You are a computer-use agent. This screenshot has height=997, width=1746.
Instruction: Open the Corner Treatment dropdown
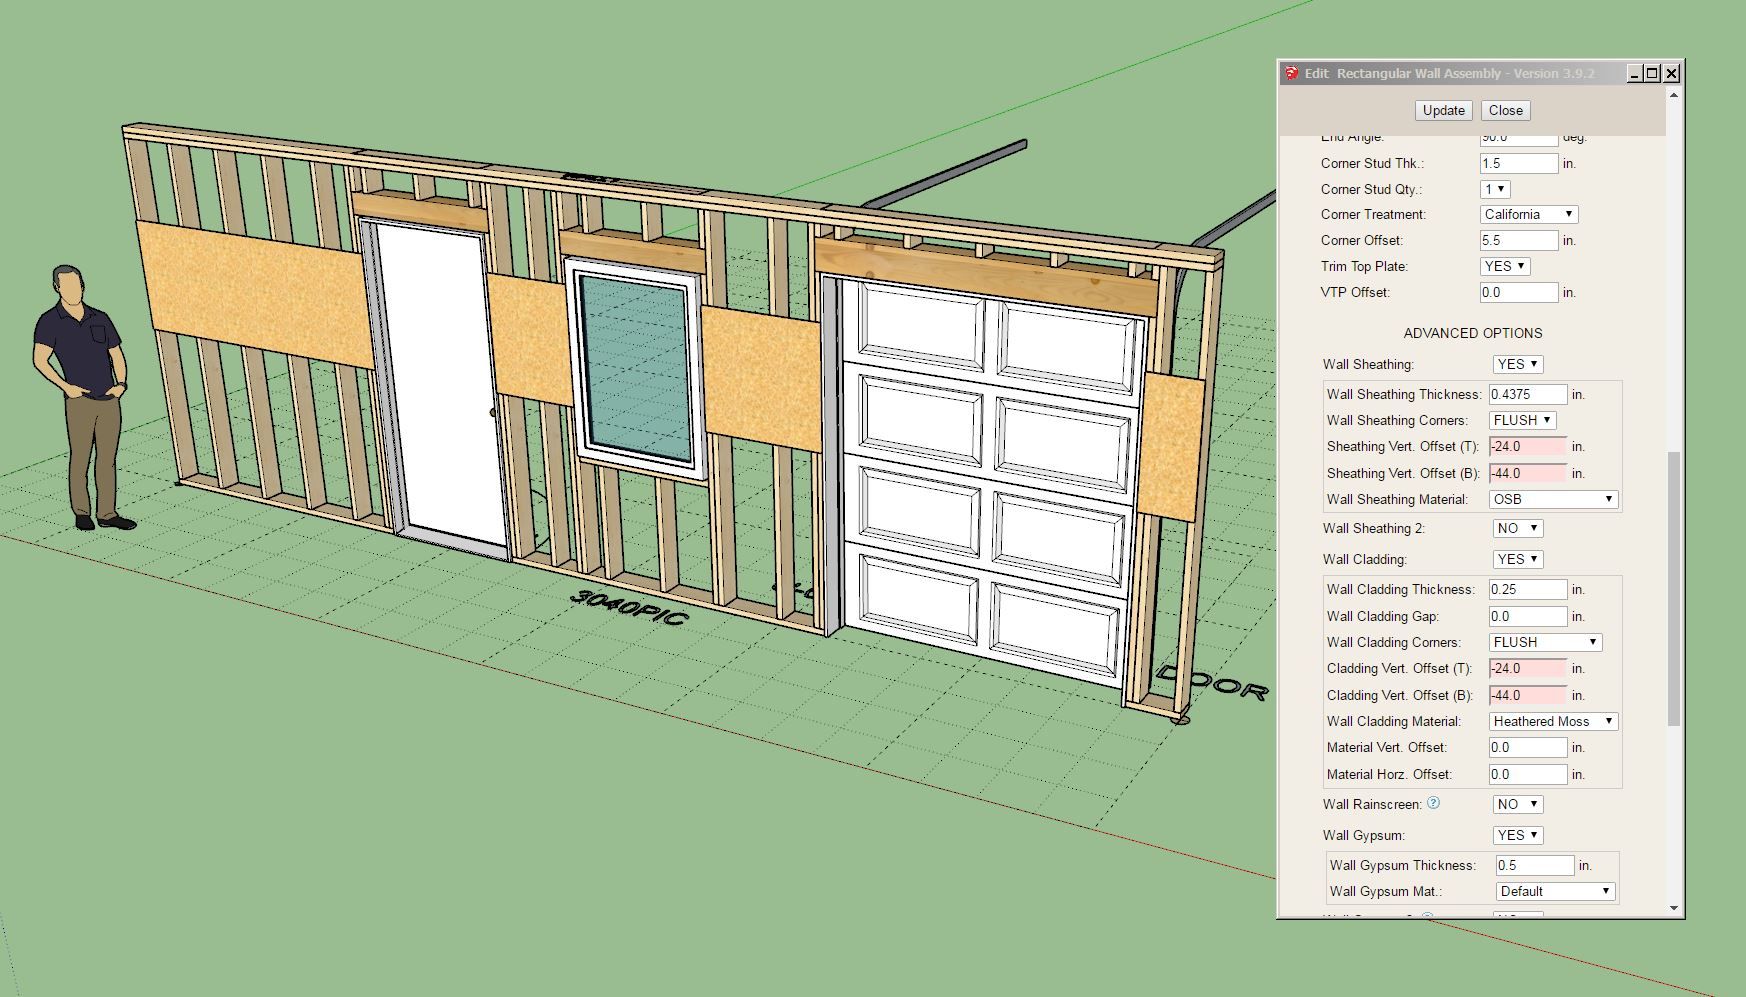point(1528,214)
